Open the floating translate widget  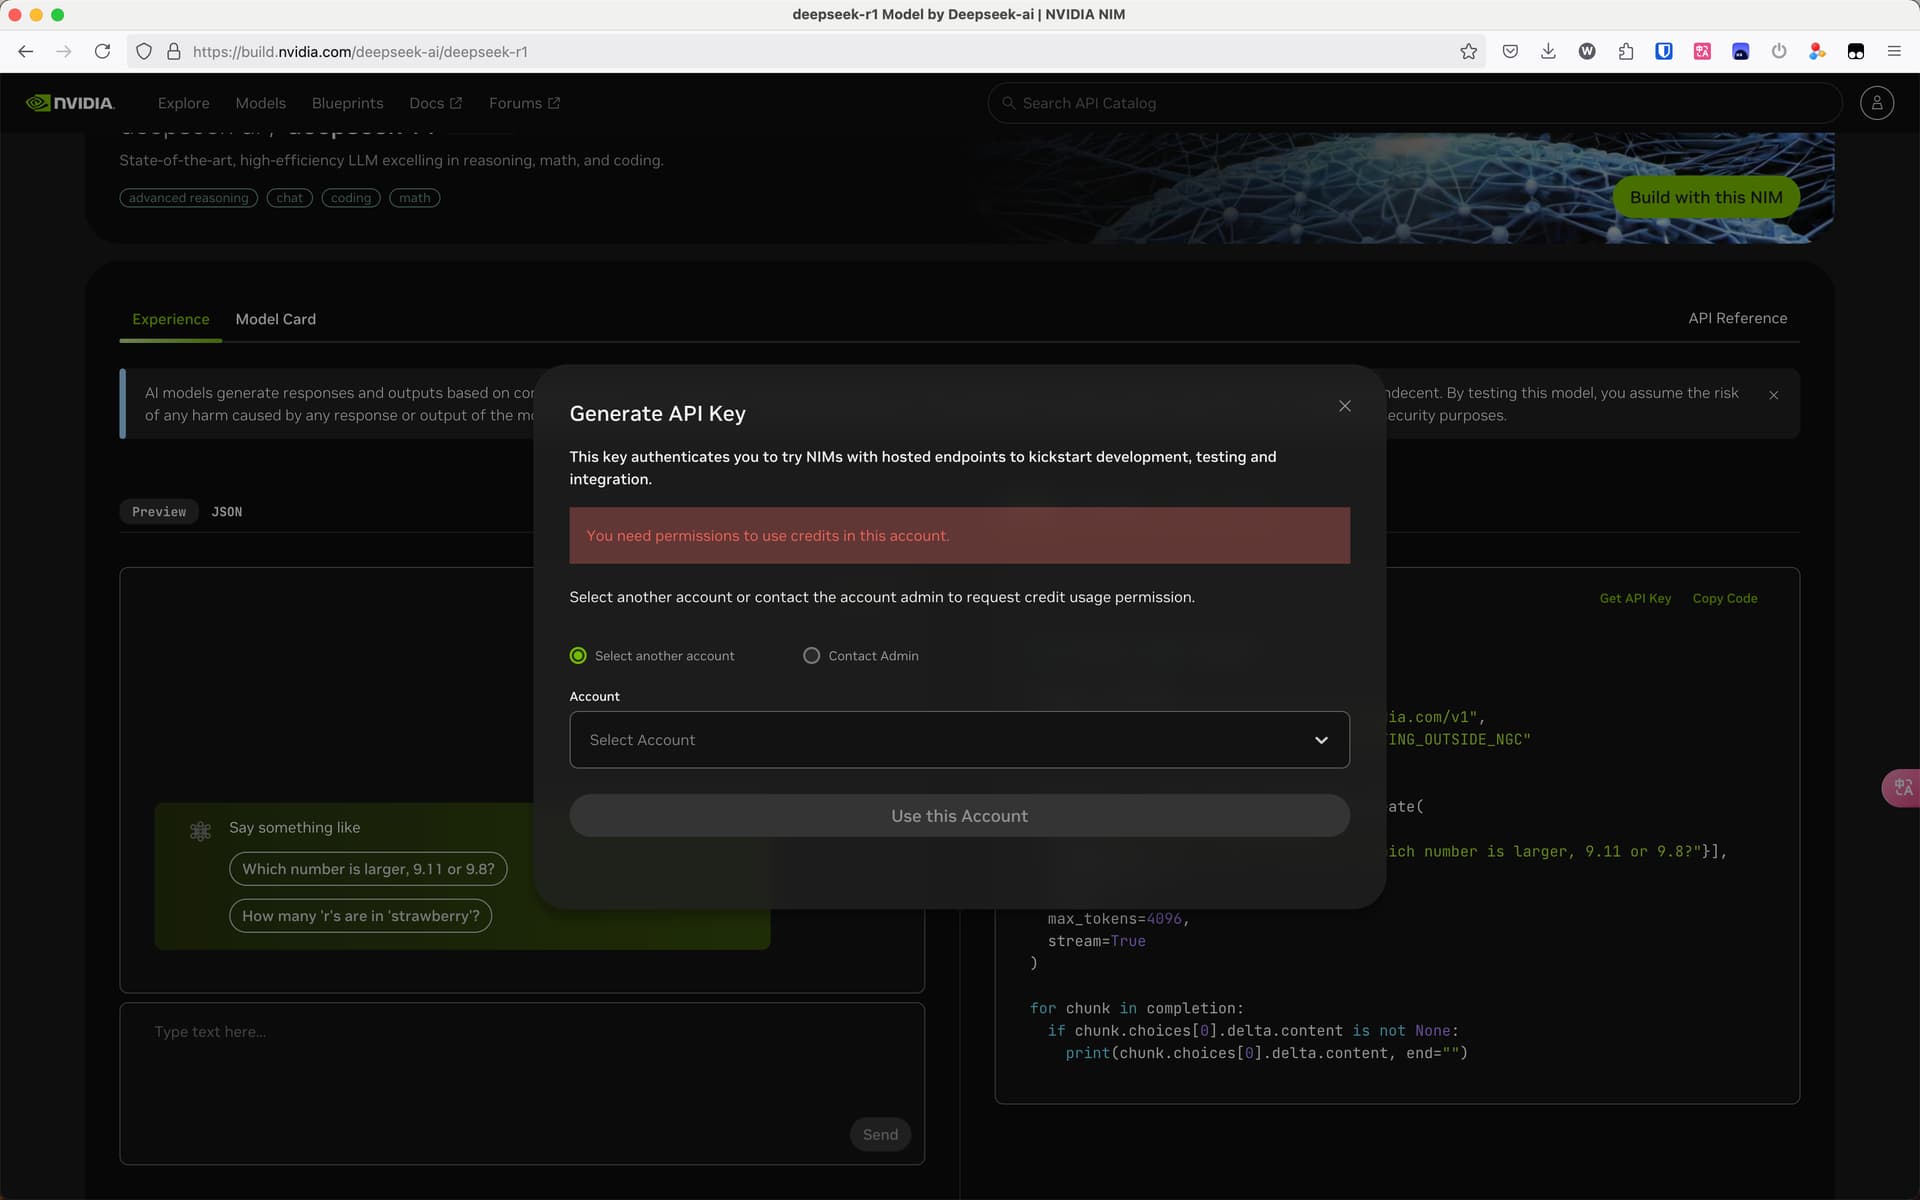1901,788
